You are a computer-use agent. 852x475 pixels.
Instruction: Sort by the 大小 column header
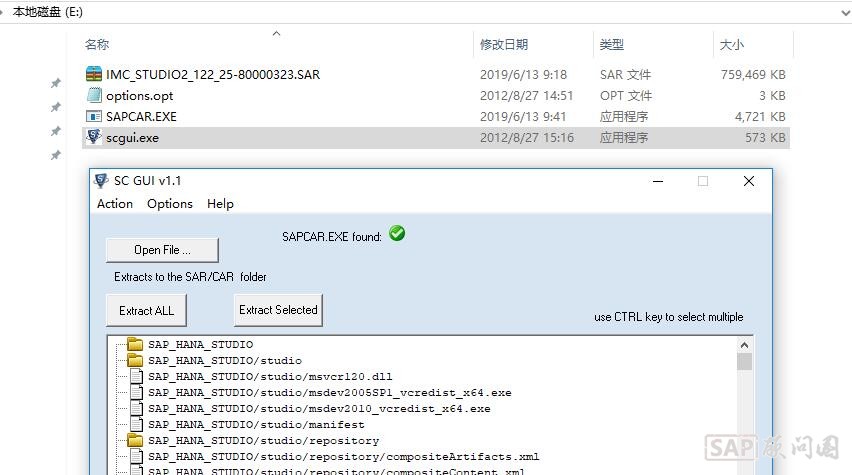pos(731,45)
